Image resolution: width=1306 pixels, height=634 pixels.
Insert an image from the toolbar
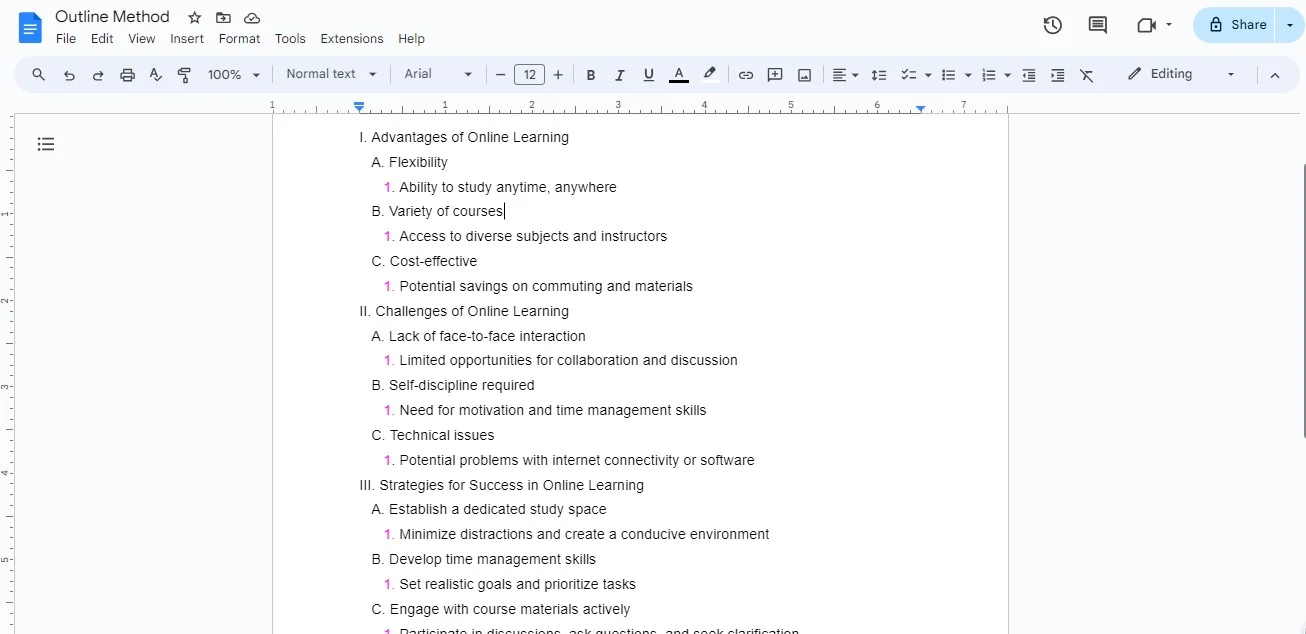coord(804,74)
